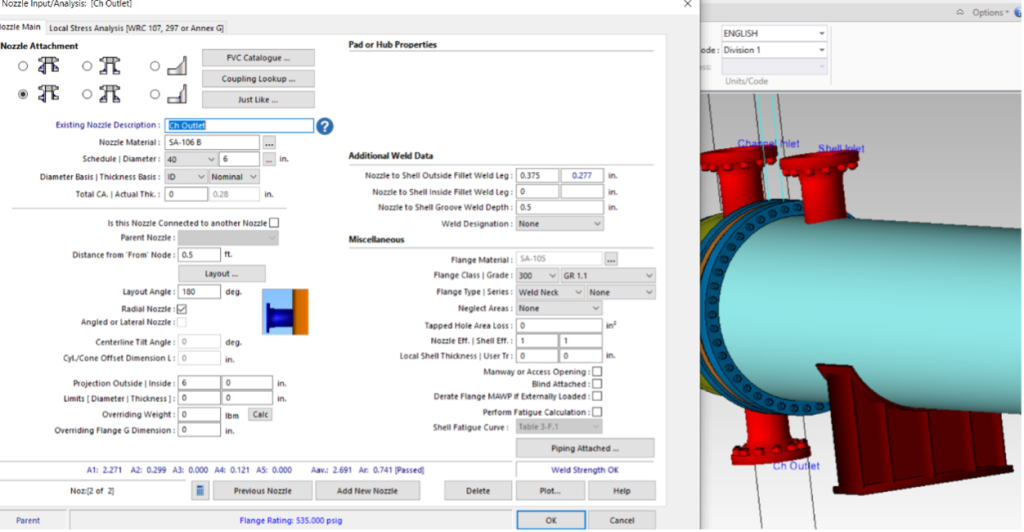Click the Coupling Lookup button
1024x532 pixels.
click(258, 79)
